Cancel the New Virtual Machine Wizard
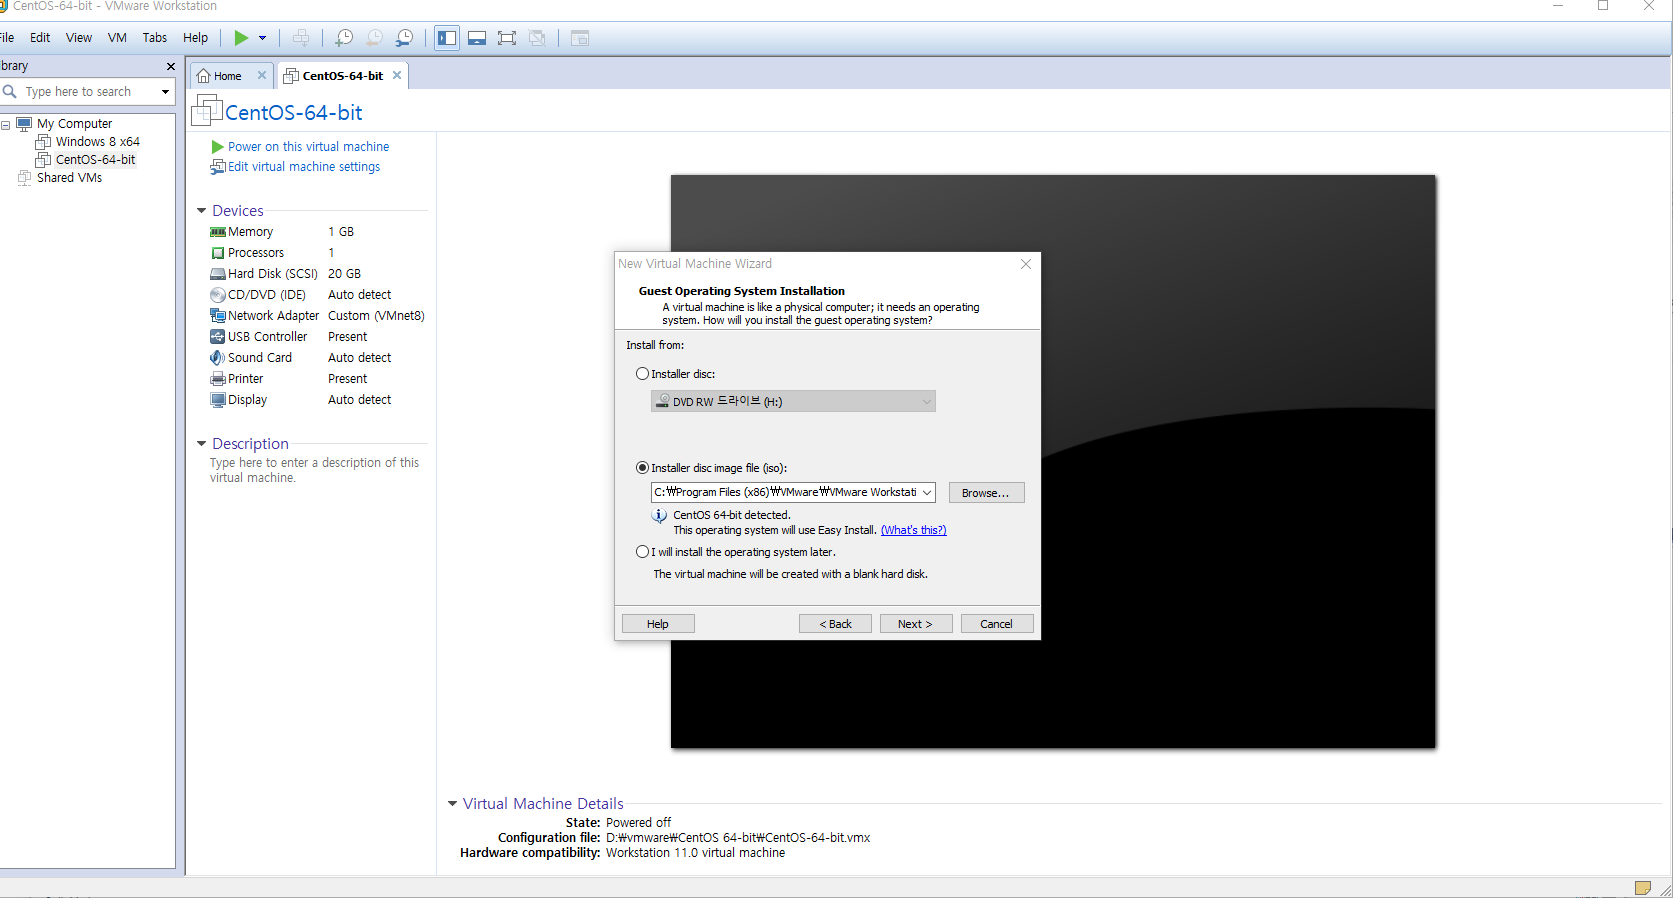 click(x=997, y=624)
